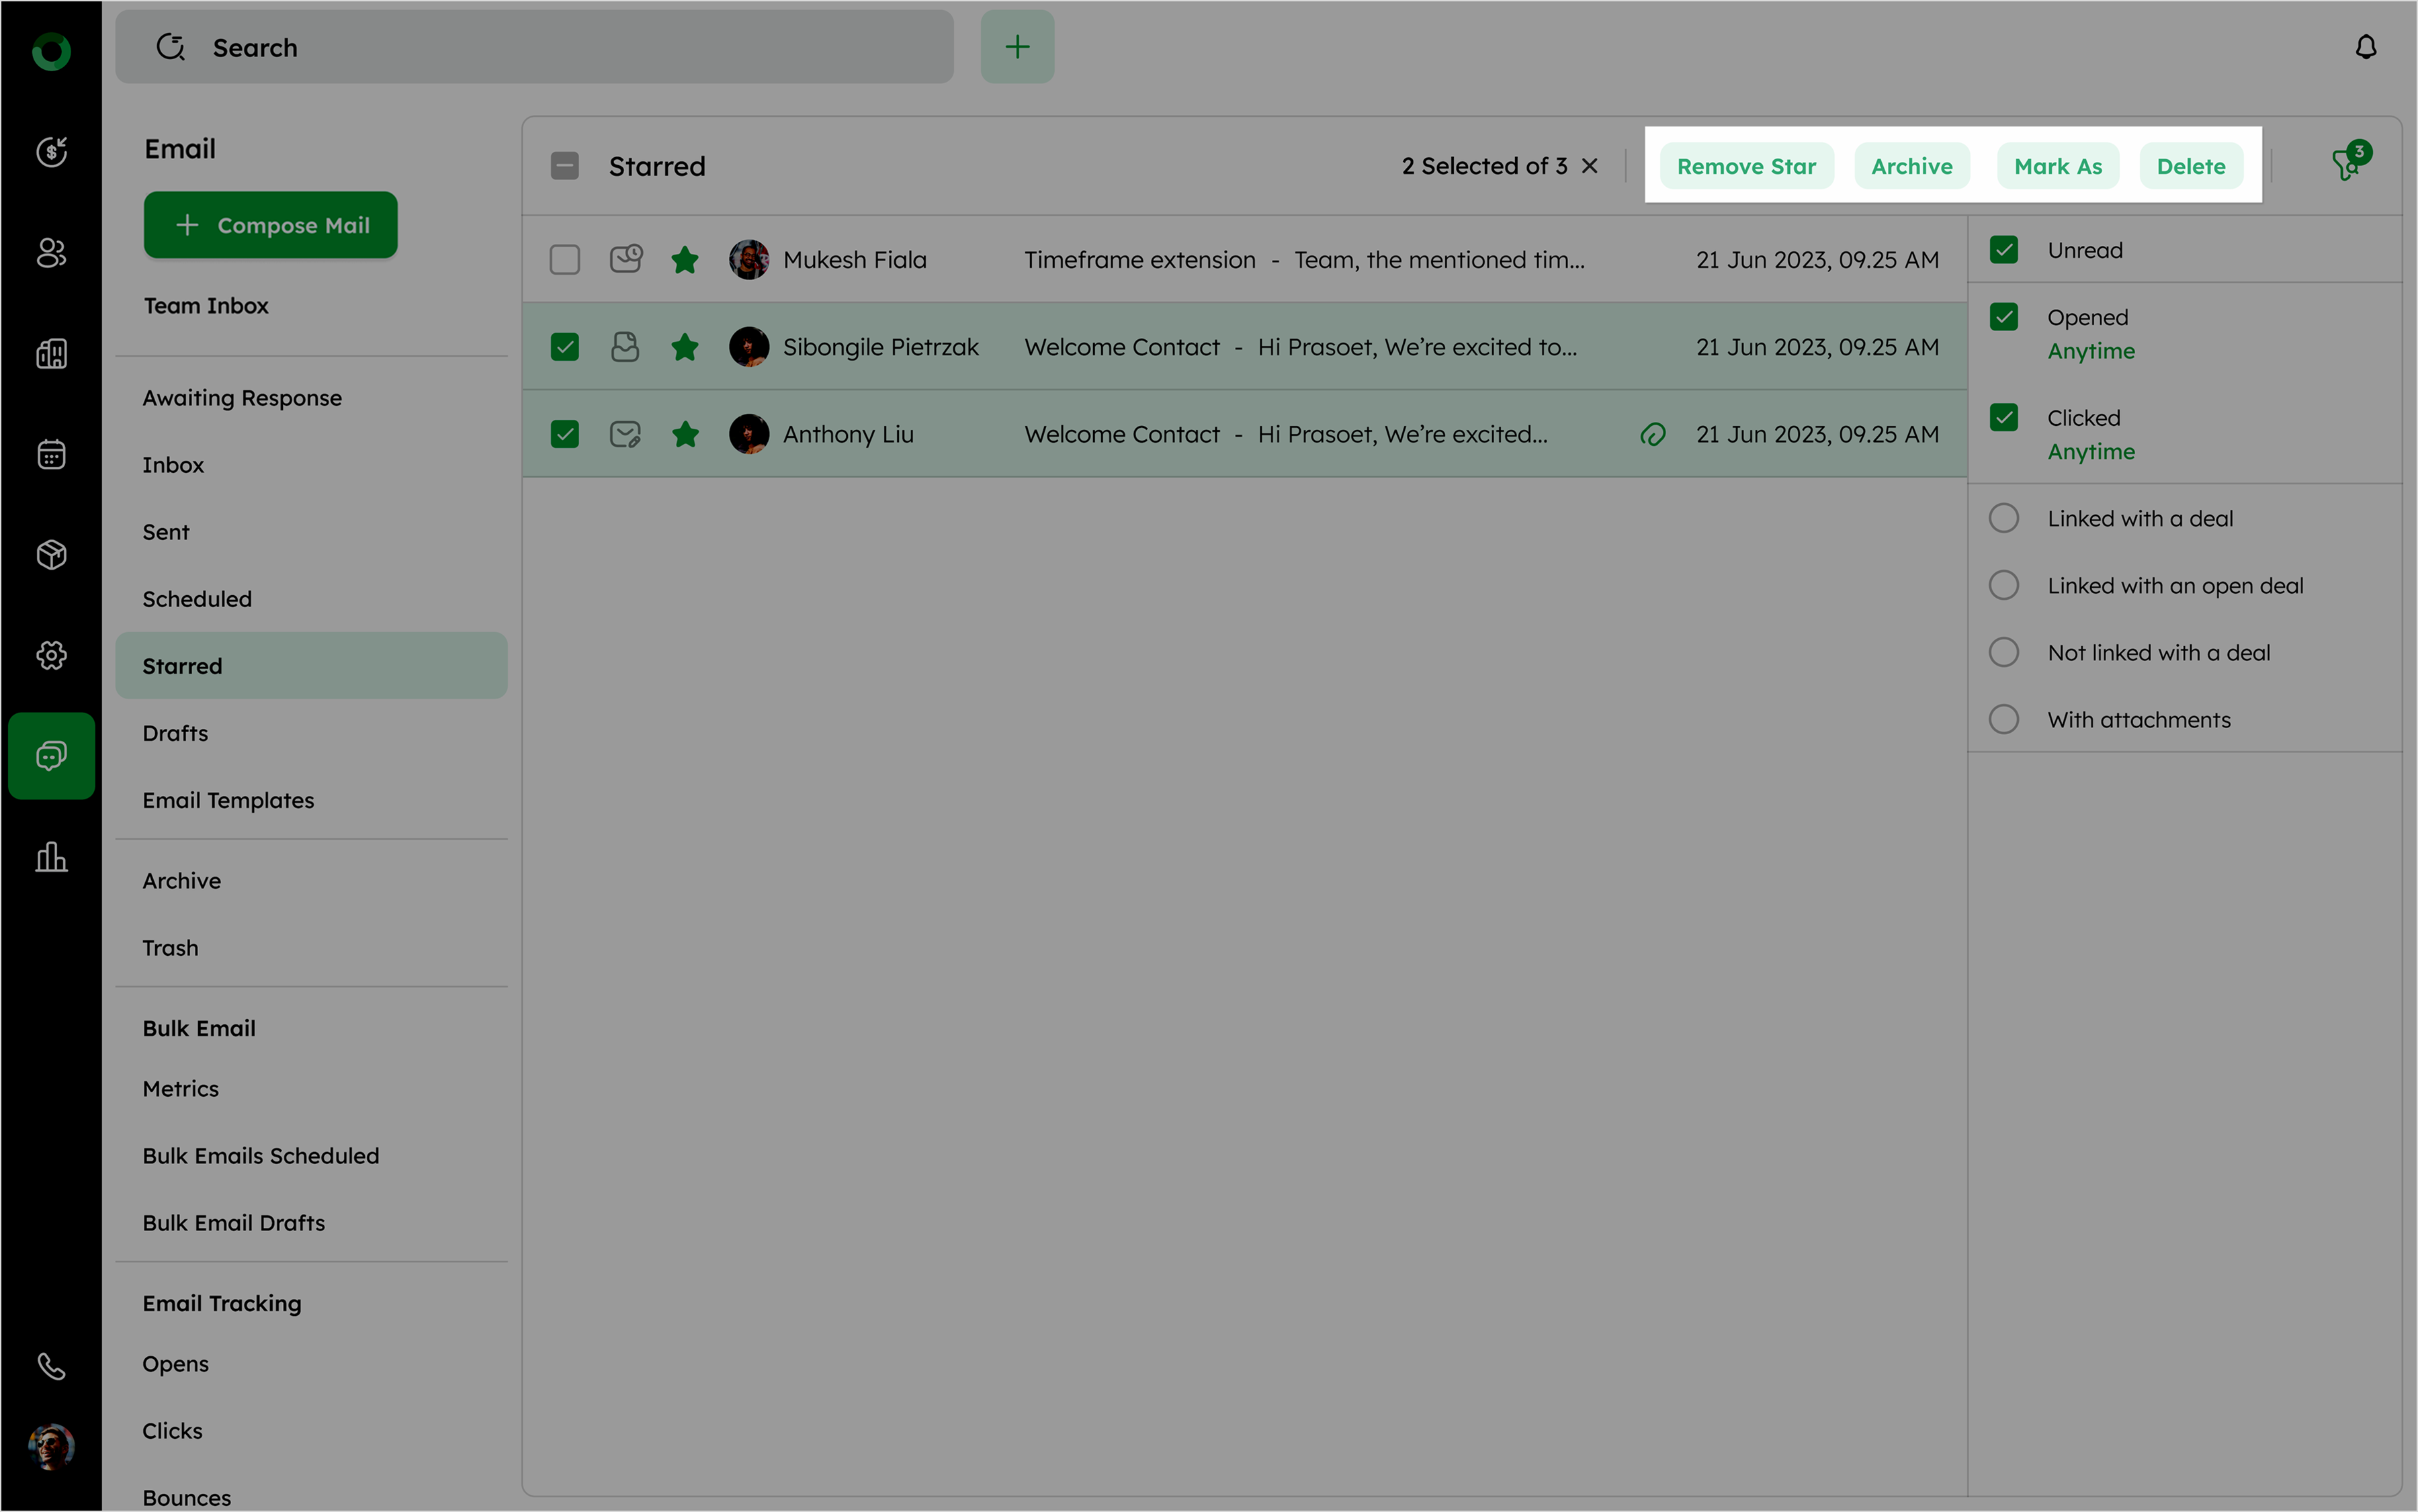Open the calendar icon in sidebar
This screenshot has height=1512, width=2418.
pos(51,454)
